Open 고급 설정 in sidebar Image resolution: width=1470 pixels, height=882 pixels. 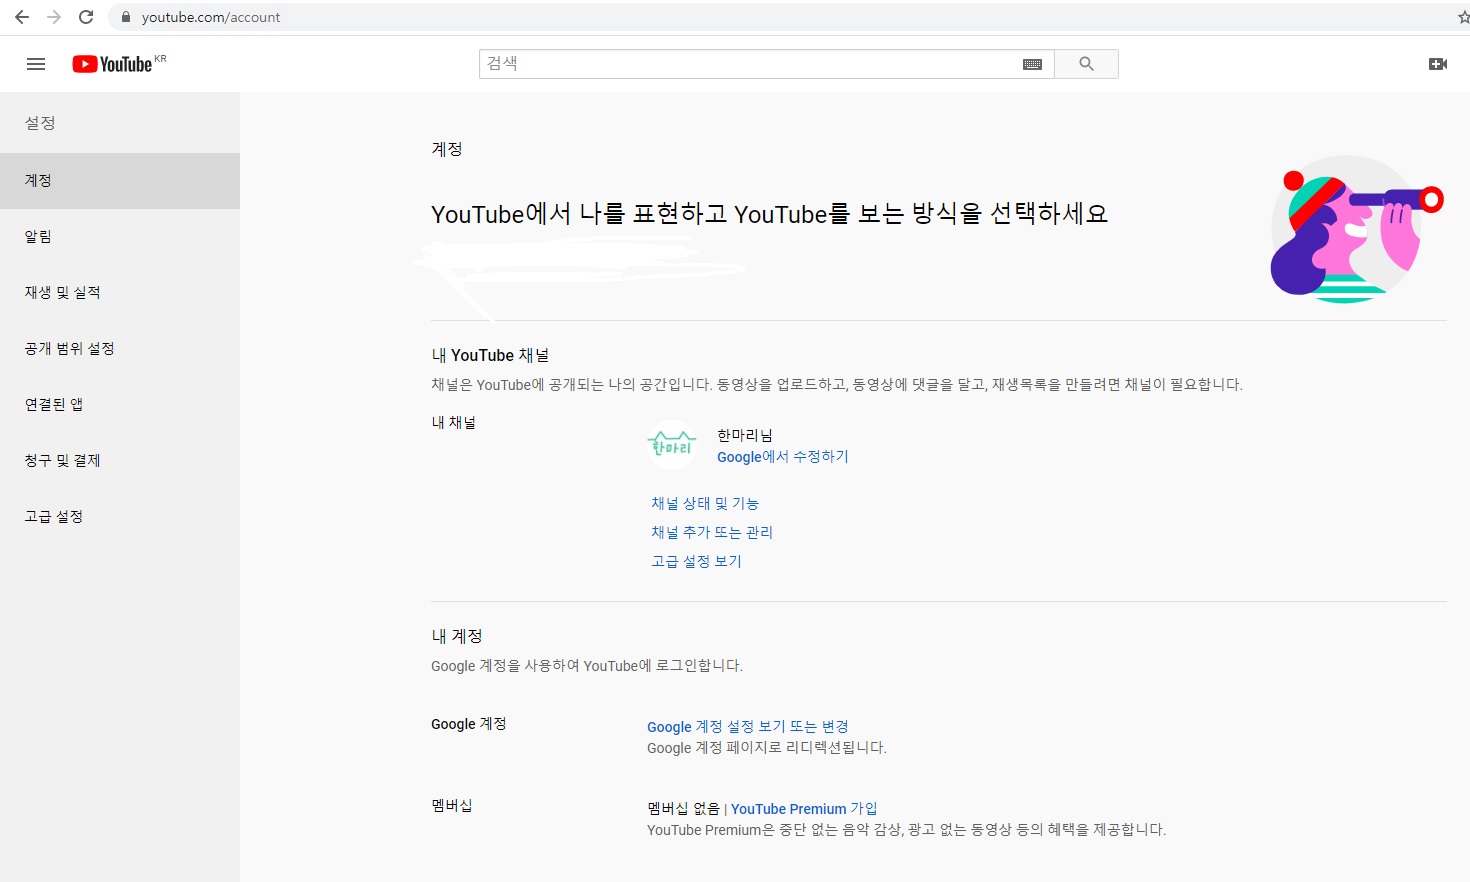pyautogui.click(x=120, y=517)
